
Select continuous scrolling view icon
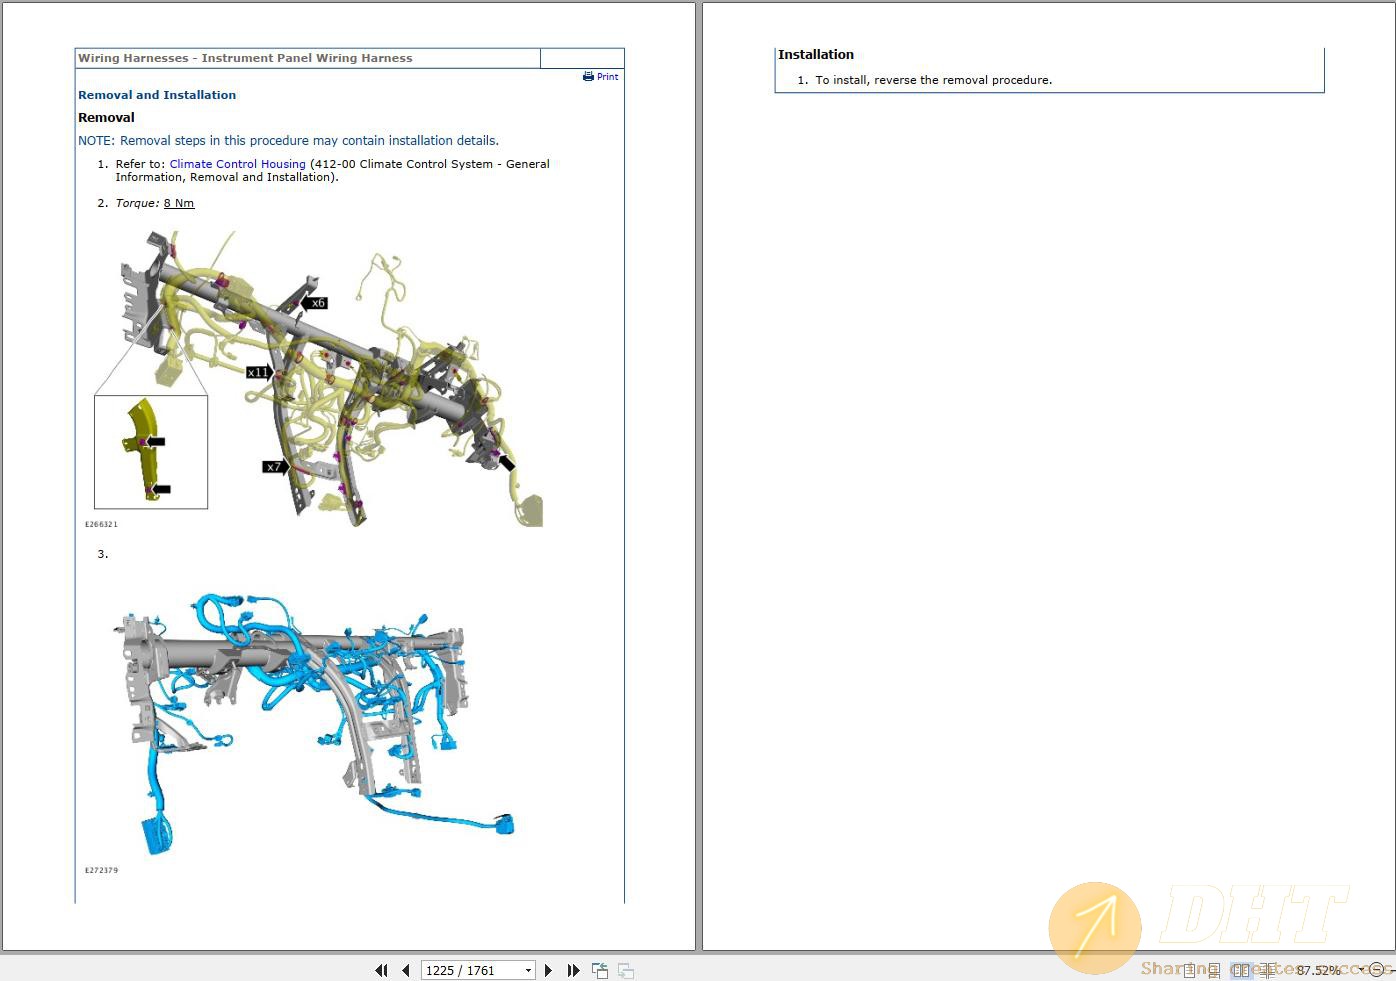point(1214,970)
